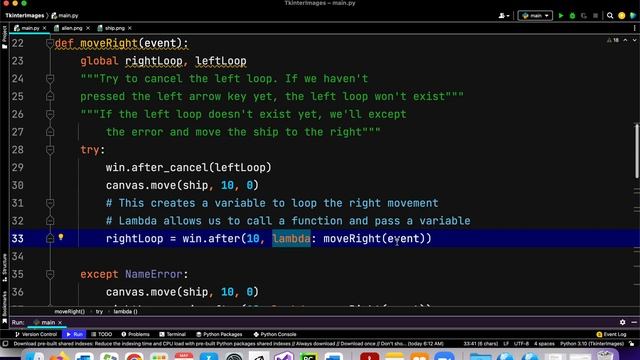Click the moveRight() code breadcrumb
Image resolution: width=640 pixels, height=360 pixels.
coord(70,311)
